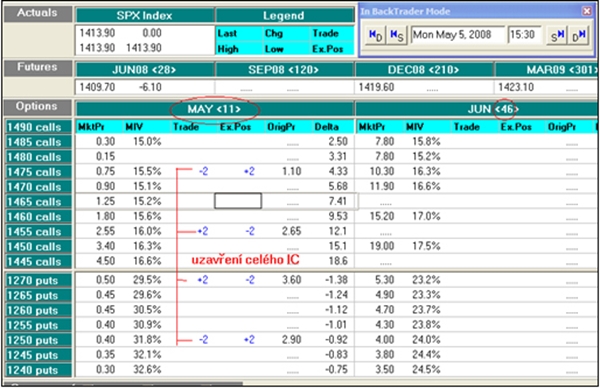Select the SEP08 <120> futures column
Image resolution: width=600 pixels, height=388 pixels.
[x=284, y=70]
